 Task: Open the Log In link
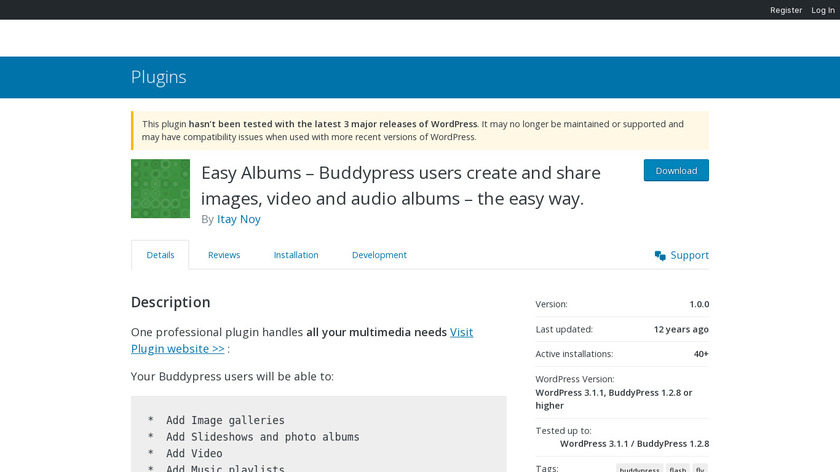click(x=822, y=10)
